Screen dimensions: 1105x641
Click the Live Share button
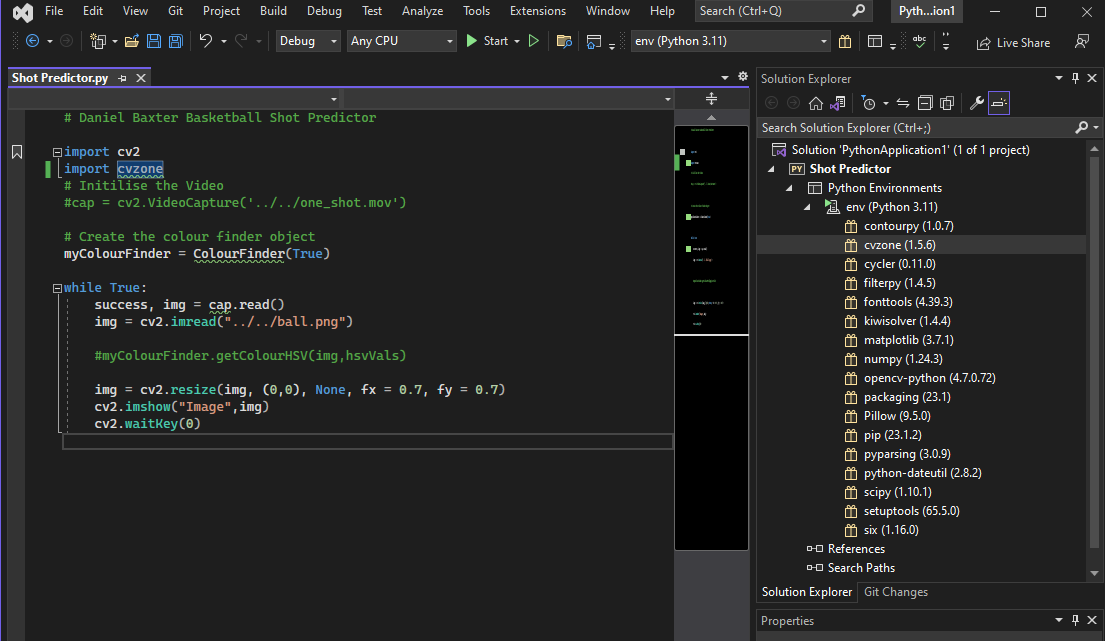(1013, 42)
